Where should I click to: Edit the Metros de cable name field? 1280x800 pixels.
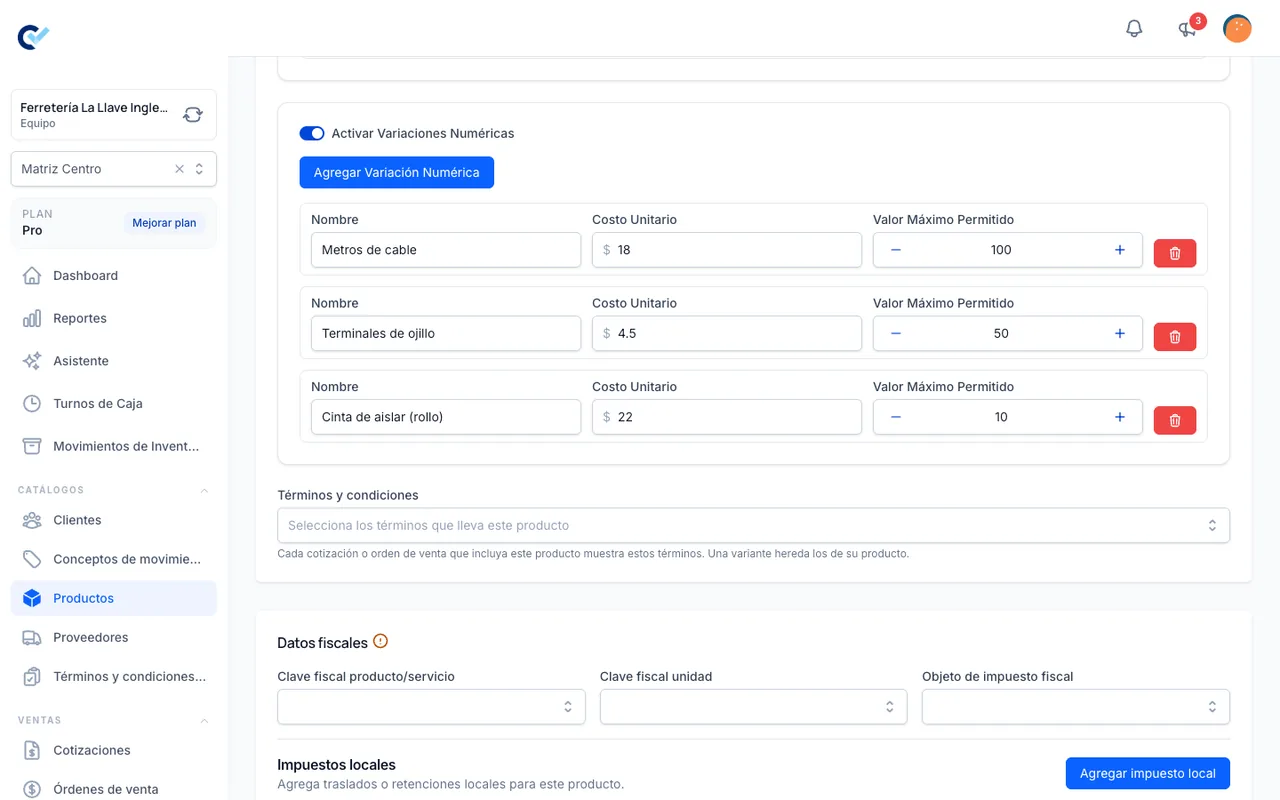[x=446, y=250]
